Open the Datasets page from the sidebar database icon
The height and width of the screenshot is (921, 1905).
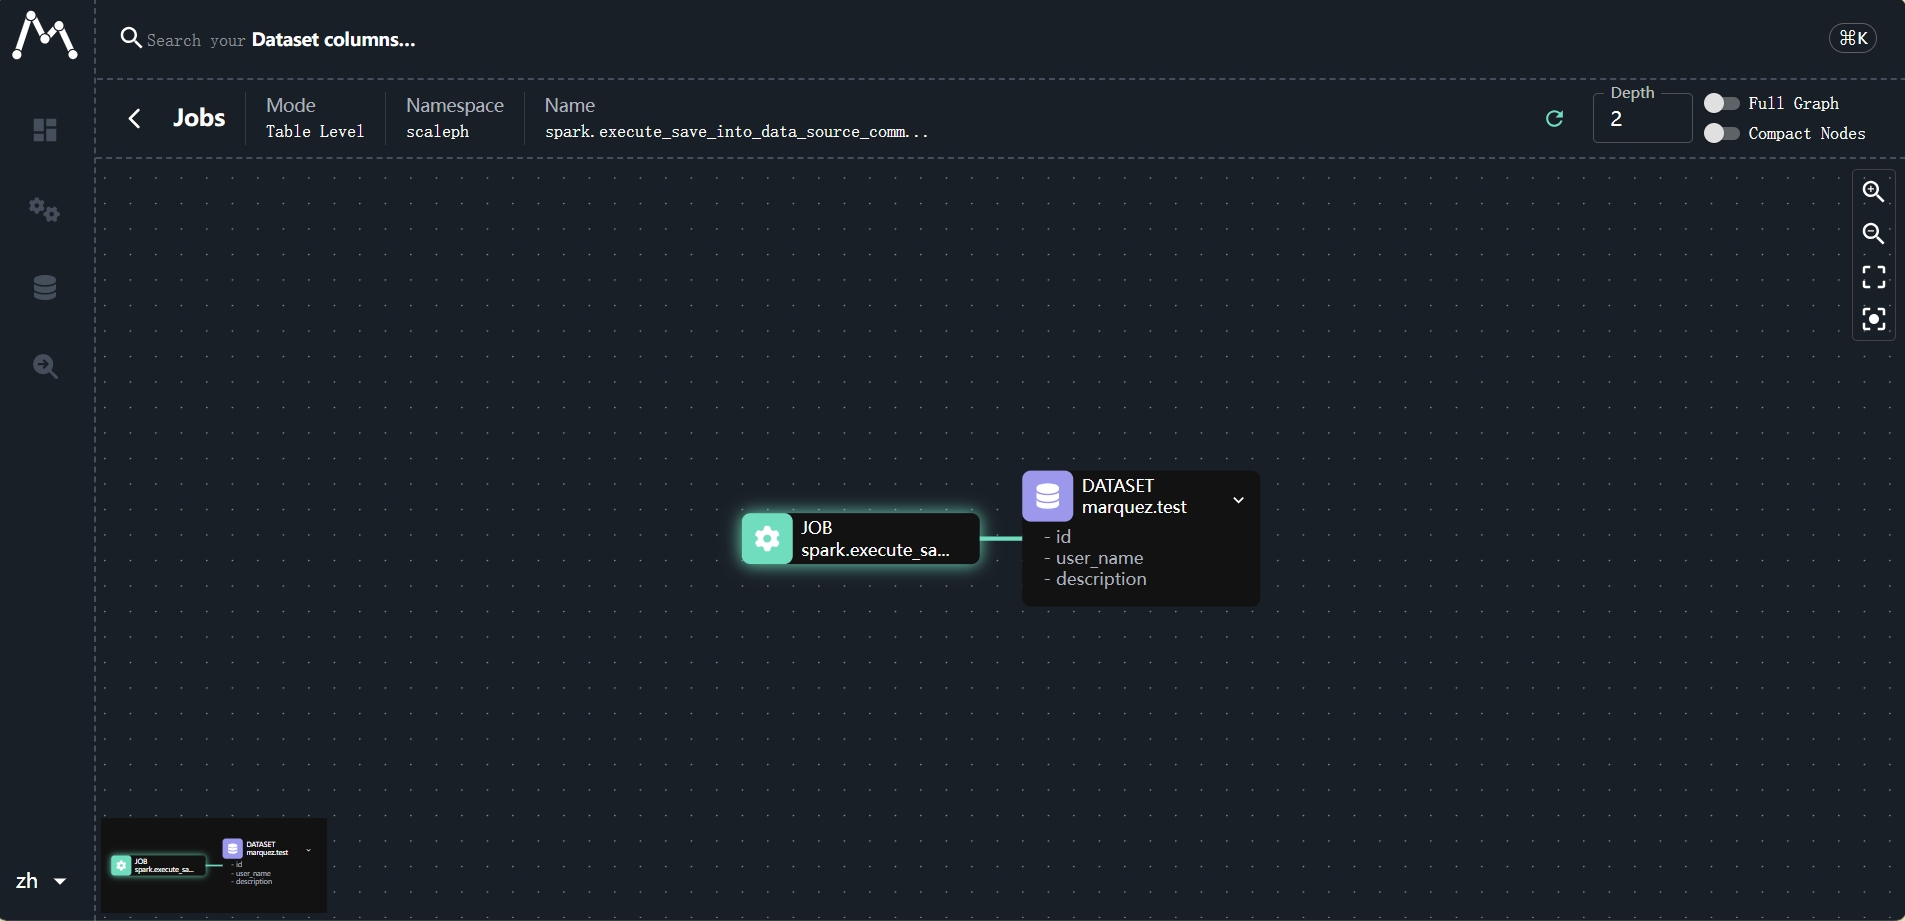pyautogui.click(x=45, y=287)
